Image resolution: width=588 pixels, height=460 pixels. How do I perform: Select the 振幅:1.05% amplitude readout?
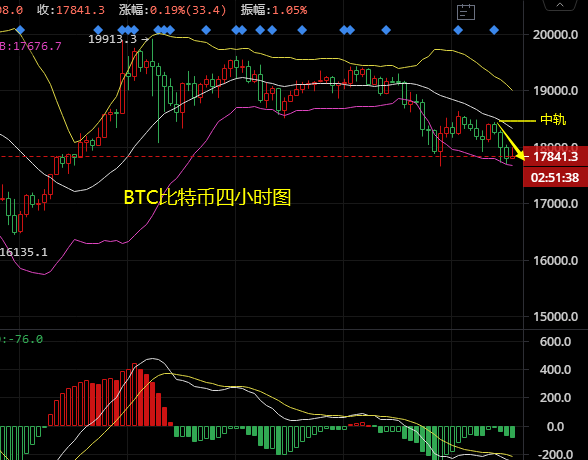pyautogui.click(x=274, y=10)
